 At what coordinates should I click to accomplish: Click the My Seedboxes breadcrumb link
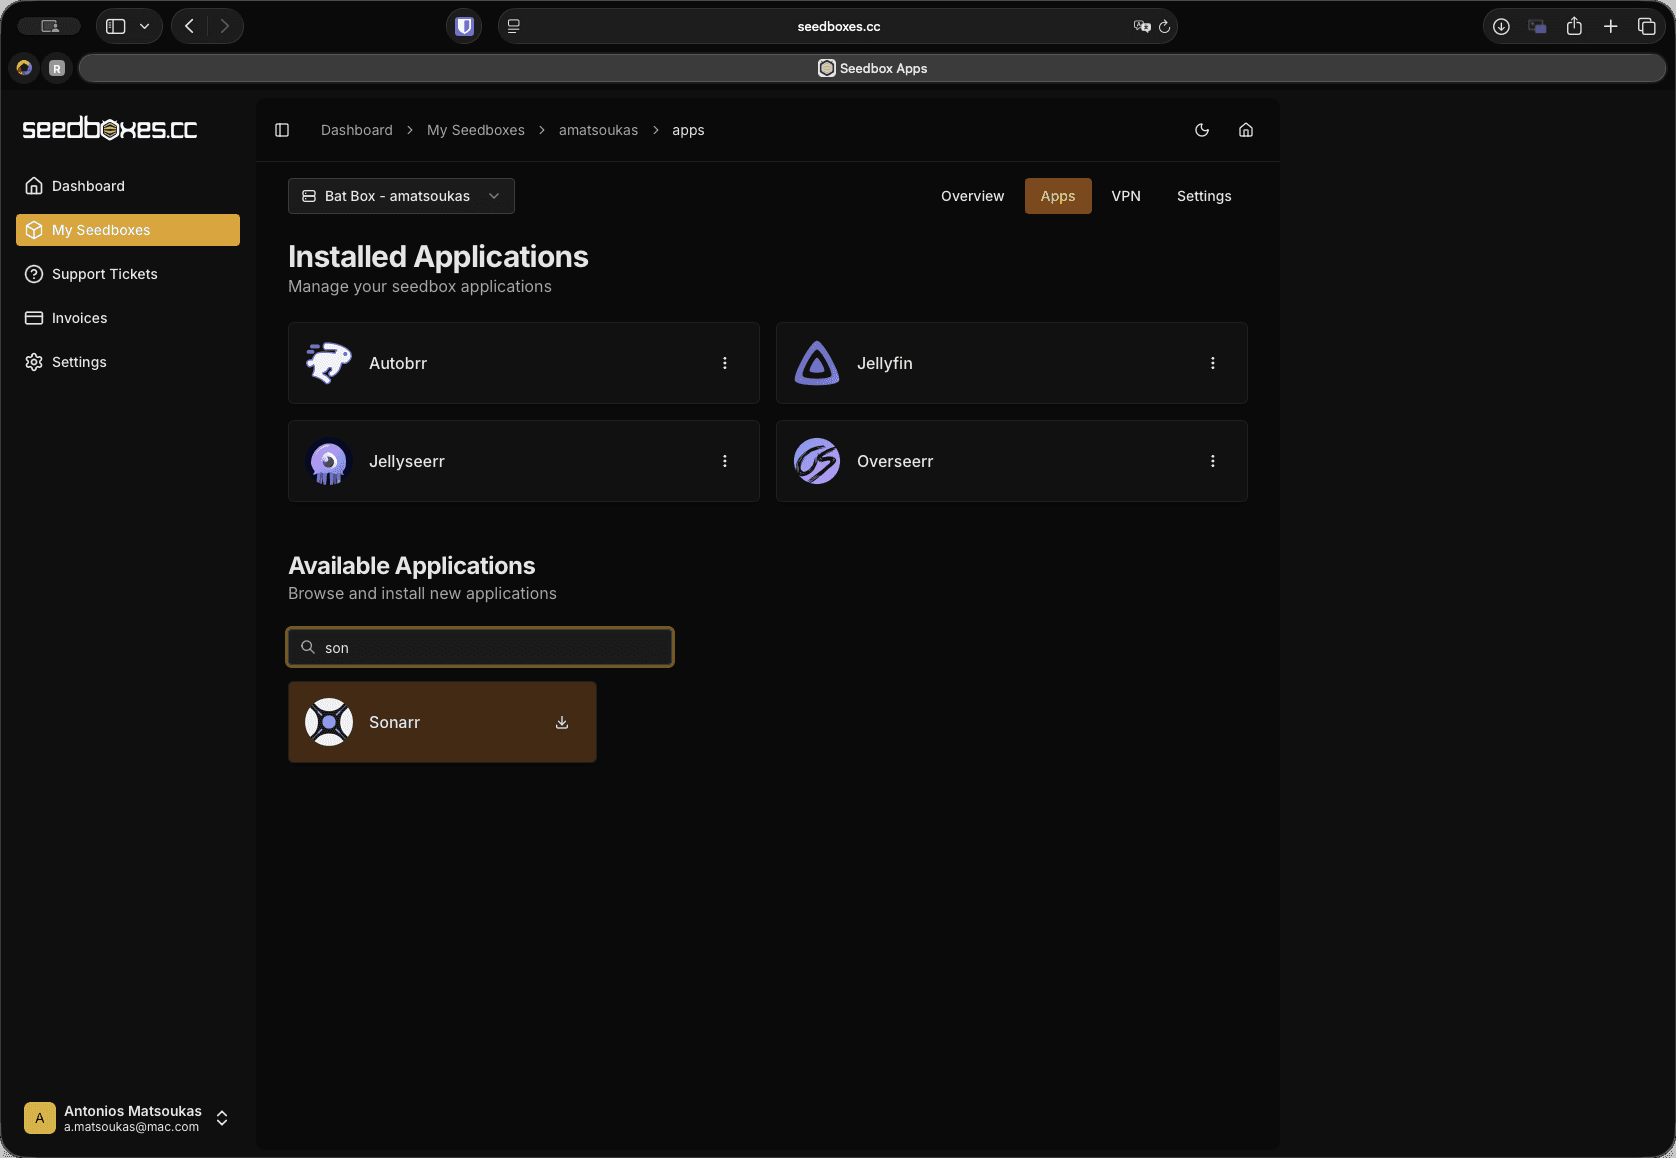(x=476, y=130)
